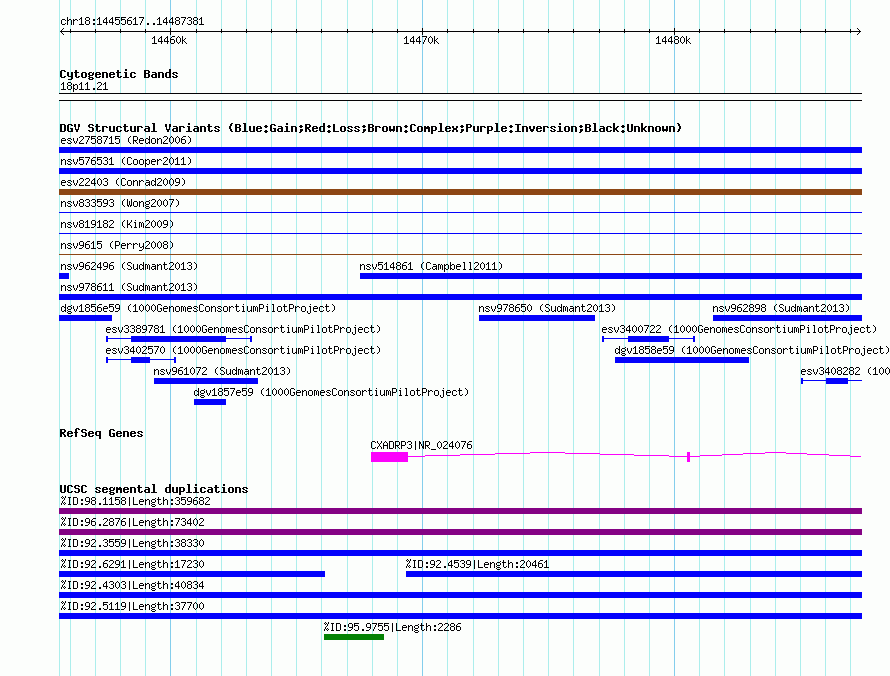This screenshot has height=676, width=890.
Task: Select the 18p11.21 band label
Action: coord(84,86)
